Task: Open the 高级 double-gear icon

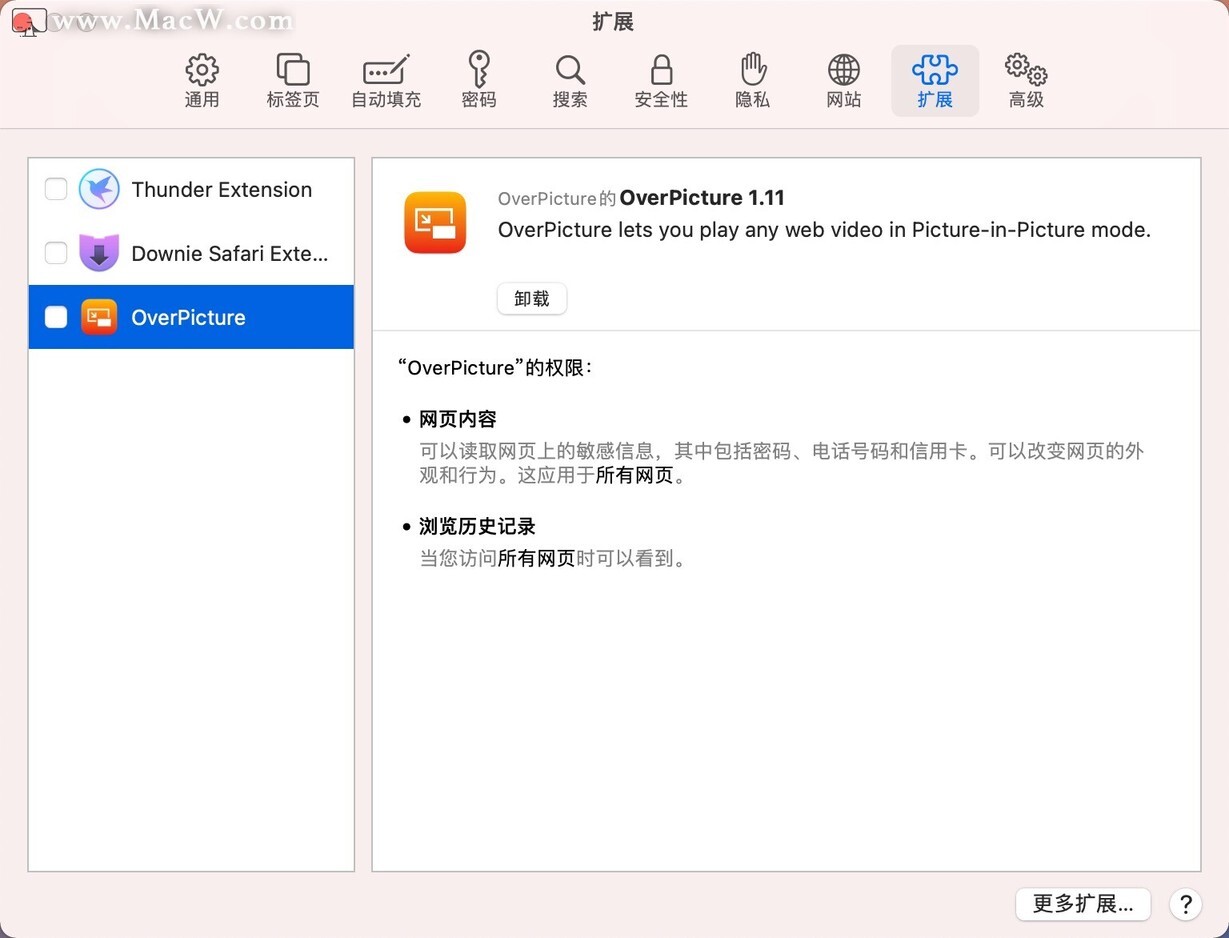Action: [x=1026, y=70]
